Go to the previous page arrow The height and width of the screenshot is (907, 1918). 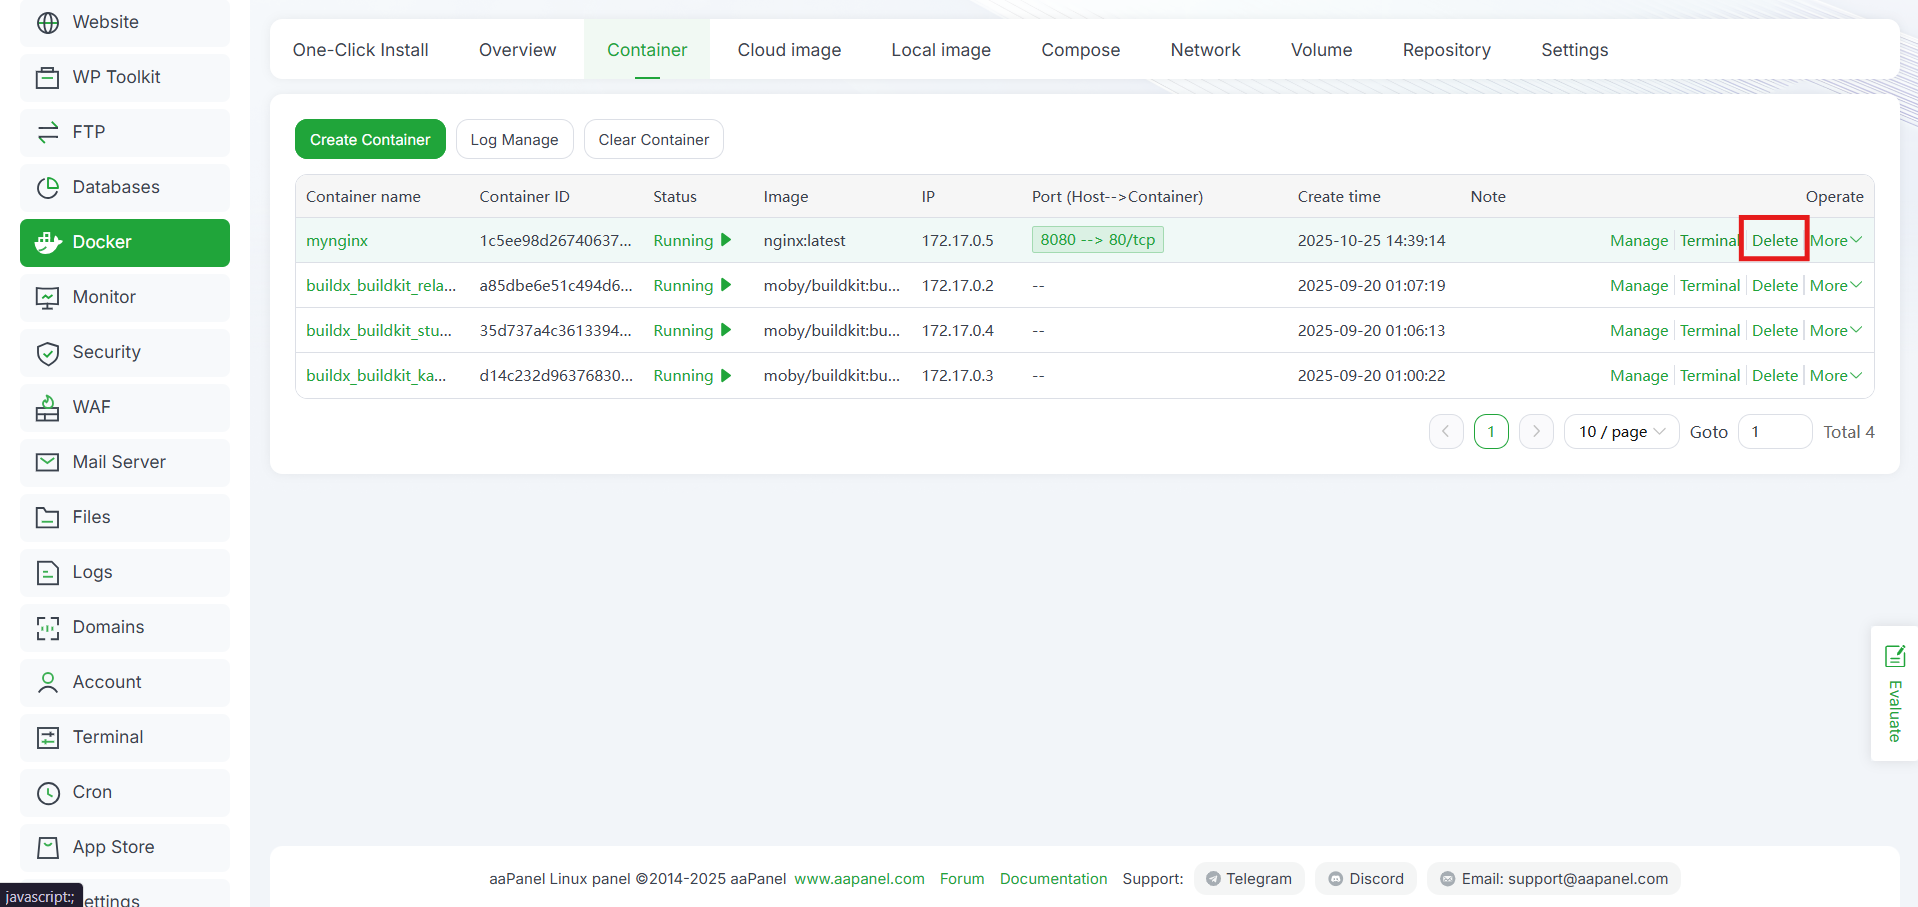(1446, 432)
